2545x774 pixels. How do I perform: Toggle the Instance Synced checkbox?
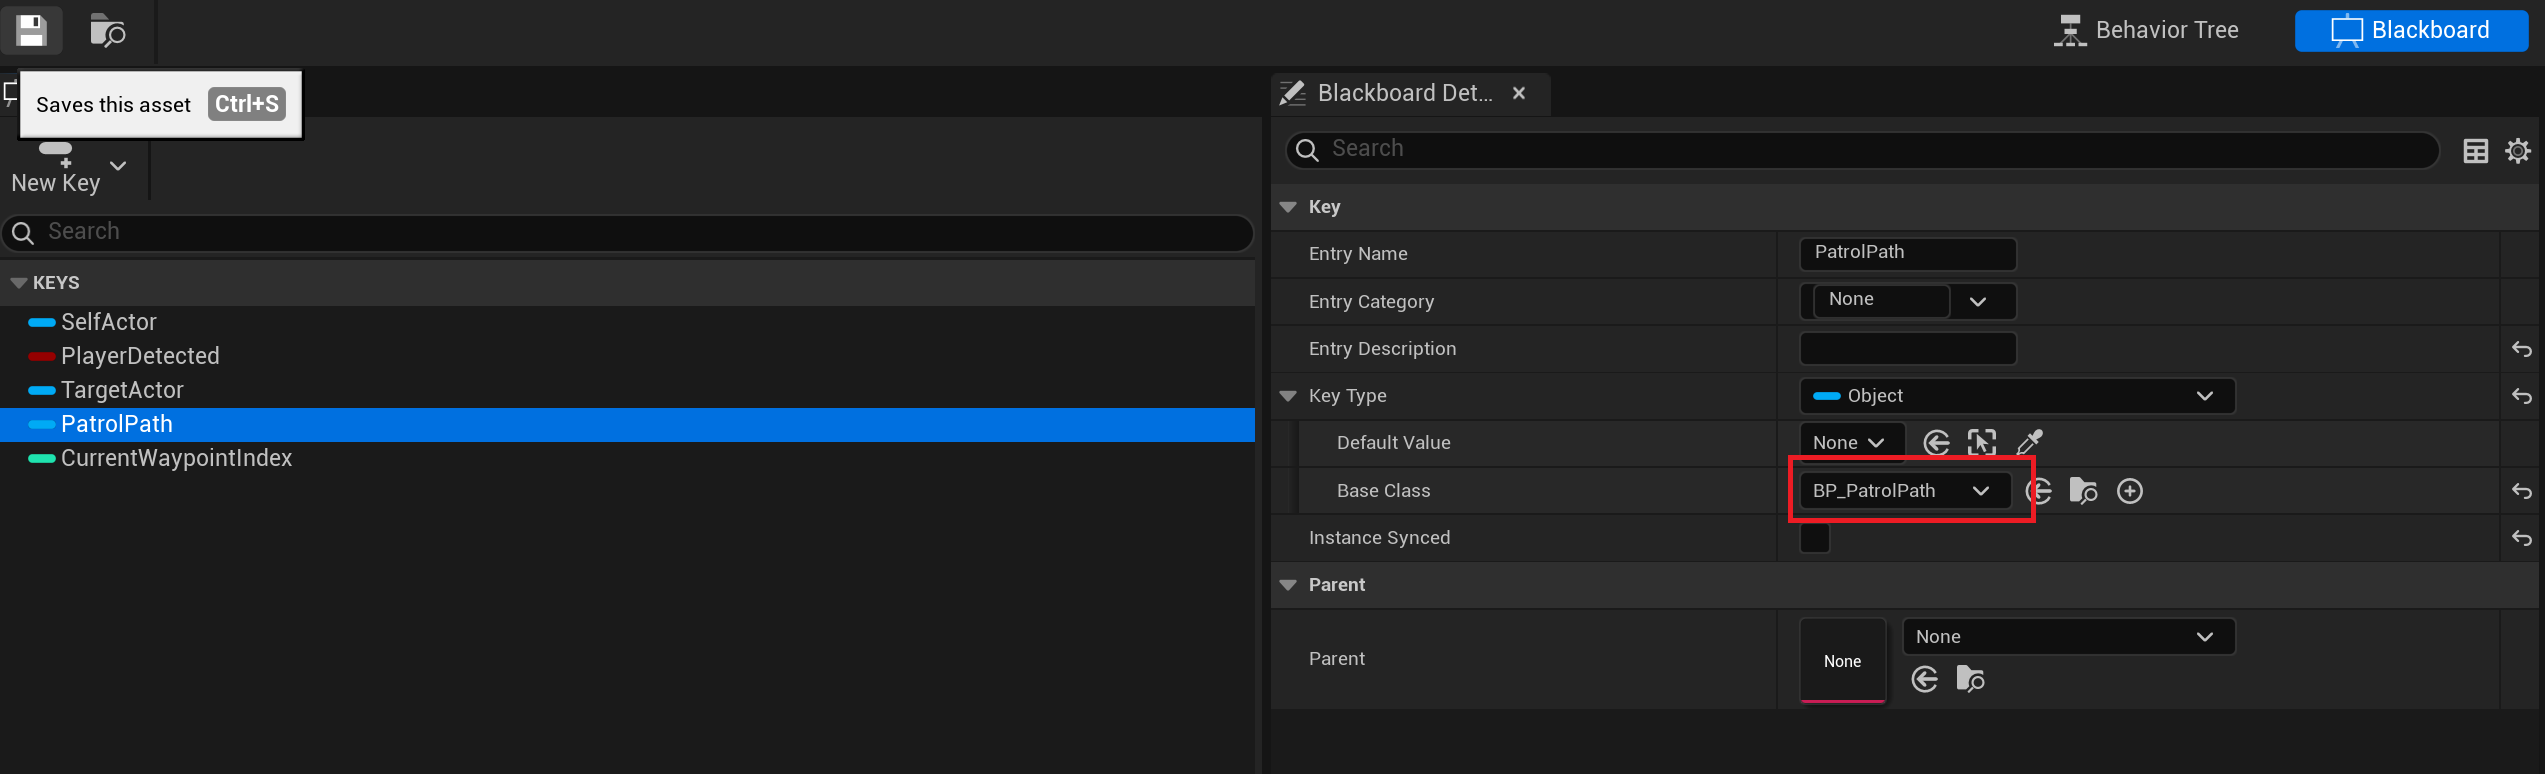pos(1815,538)
